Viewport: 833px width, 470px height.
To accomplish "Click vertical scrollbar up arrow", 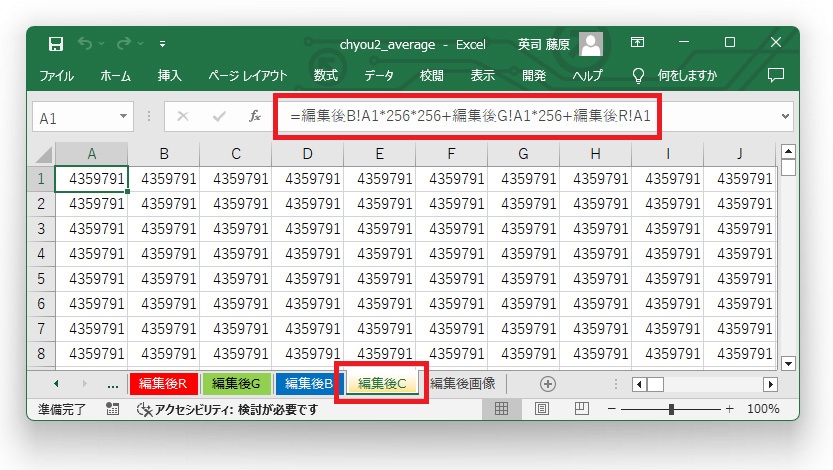I will [788, 152].
